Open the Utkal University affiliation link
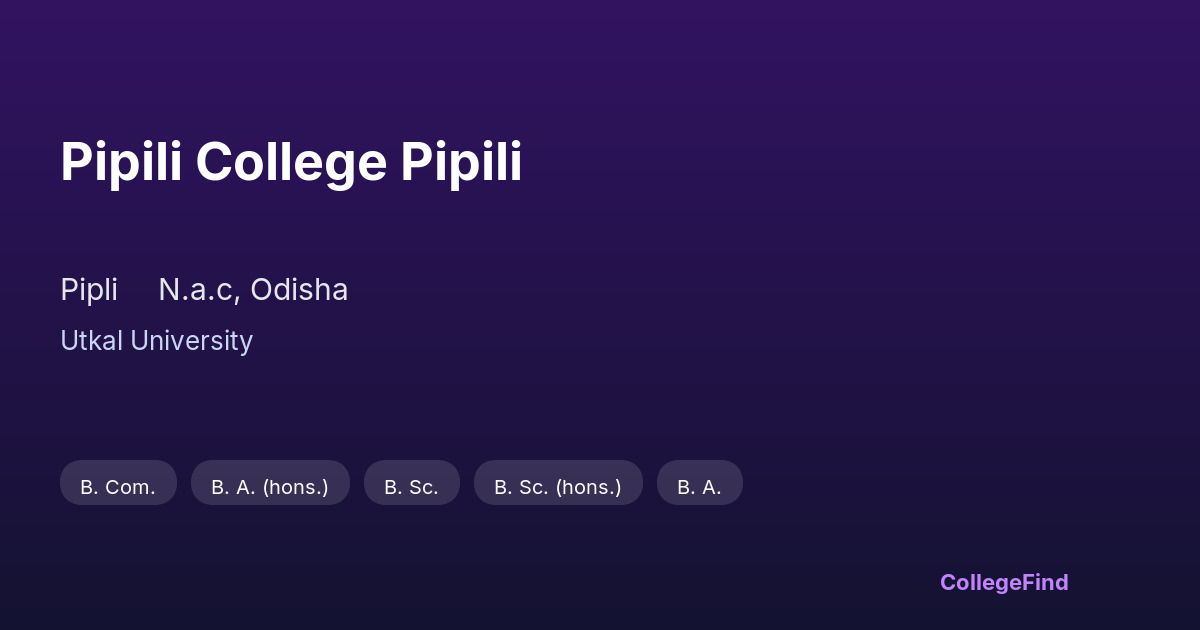Image resolution: width=1200 pixels, height=630 pixels. 156,341
